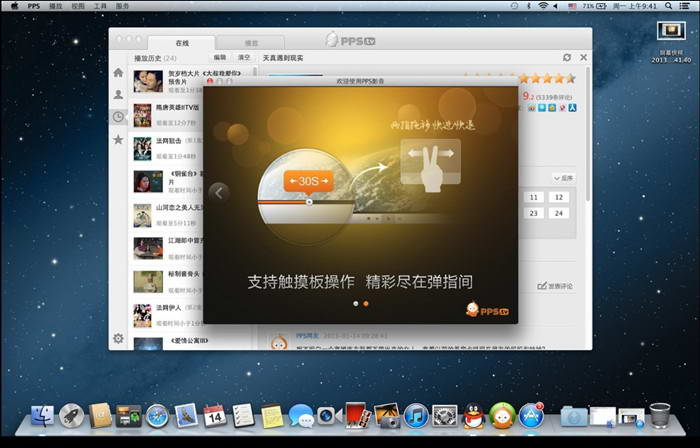This screenshot has width=700, height=448.
Task: Open settings gear at sidebar bottom
Action: (119, 338)
